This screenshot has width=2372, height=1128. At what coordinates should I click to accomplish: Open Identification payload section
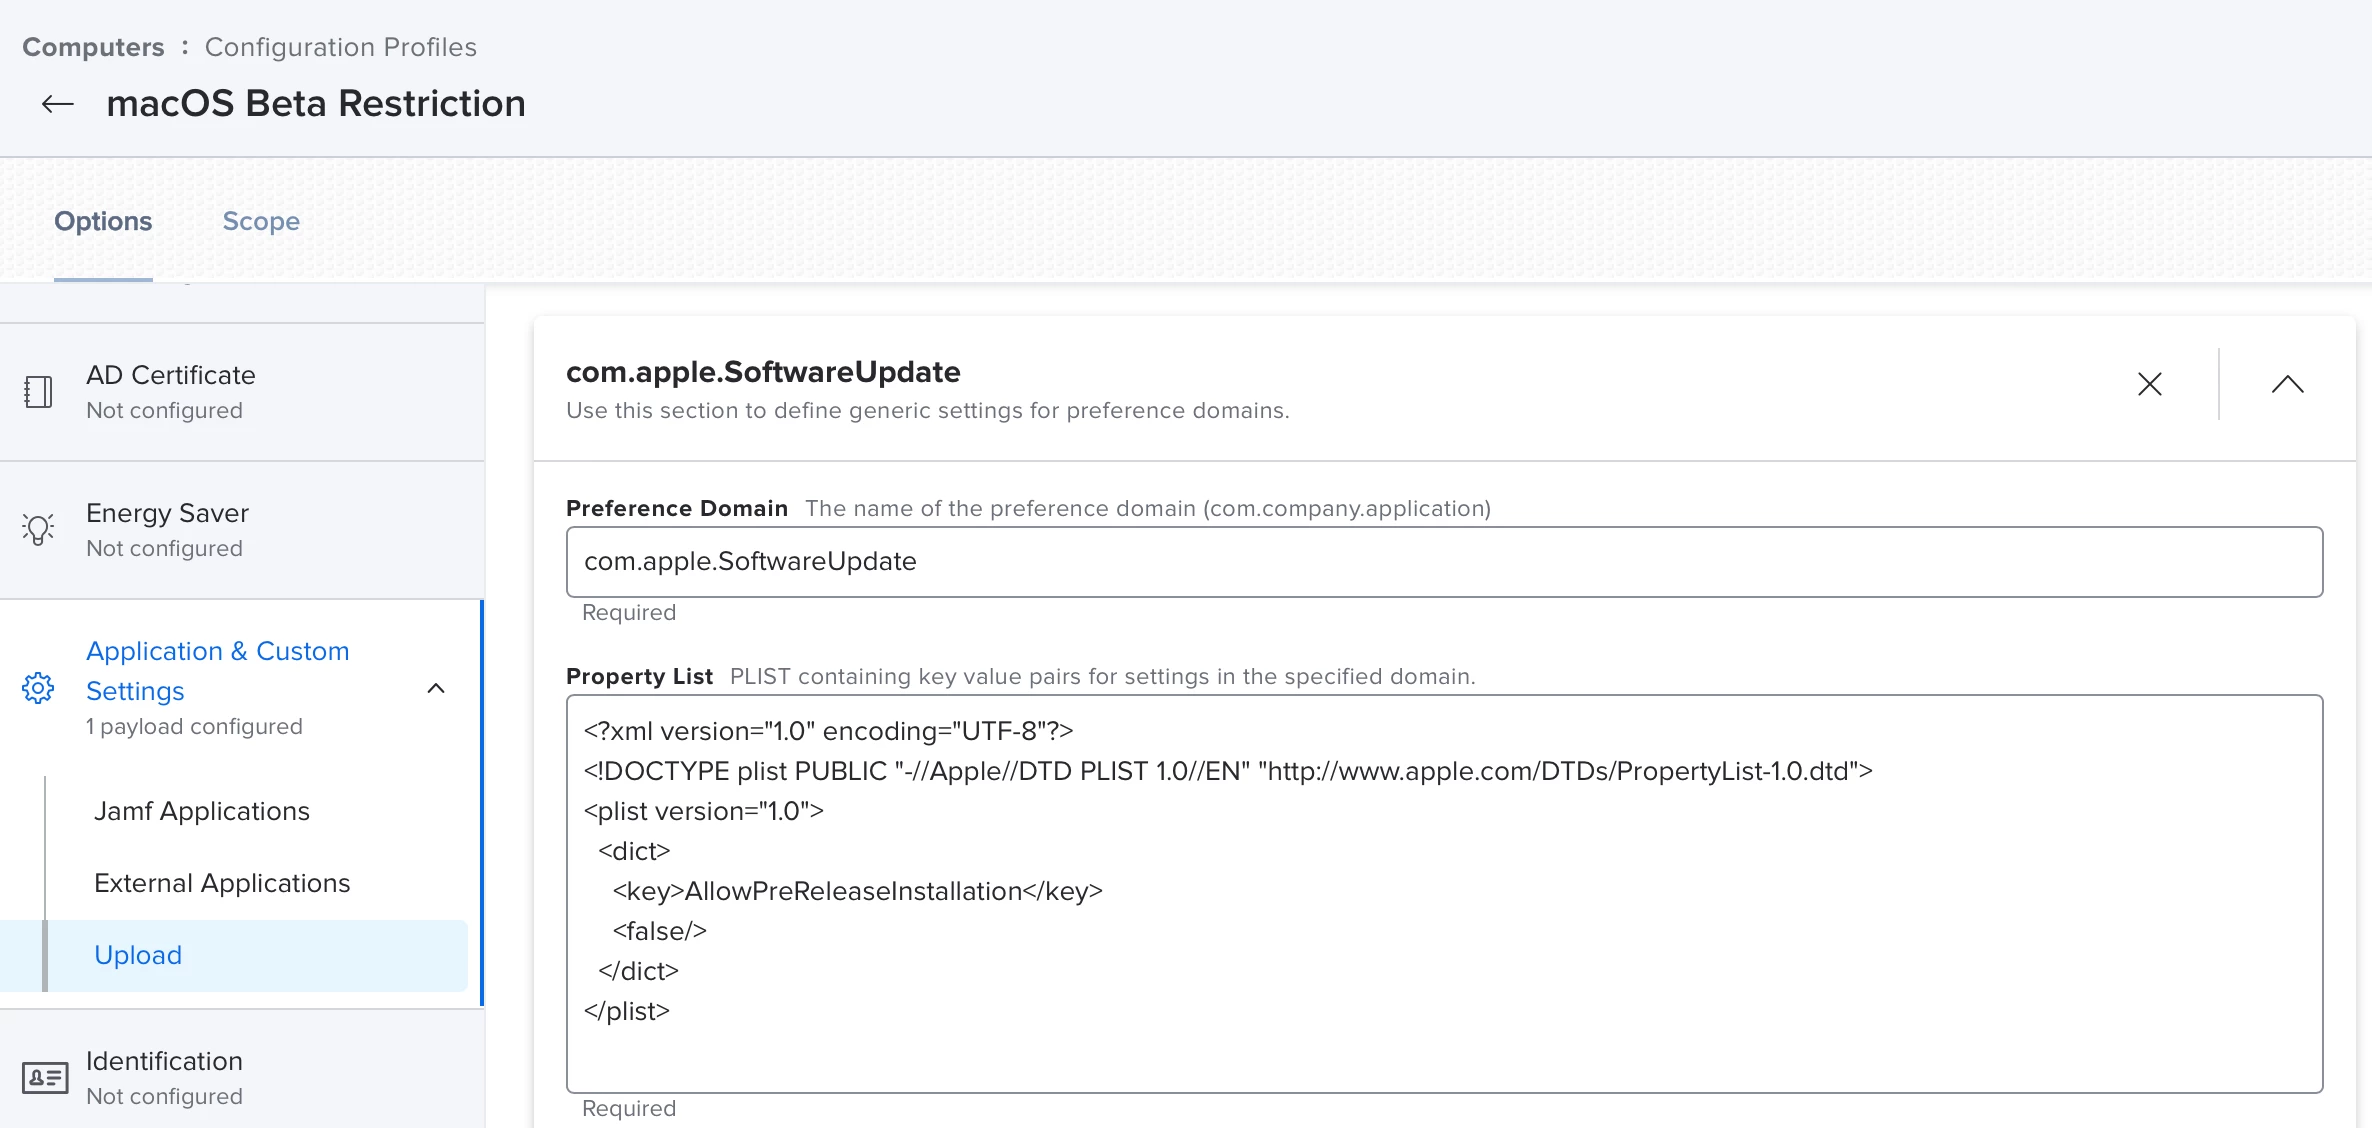coord(164,1076)
